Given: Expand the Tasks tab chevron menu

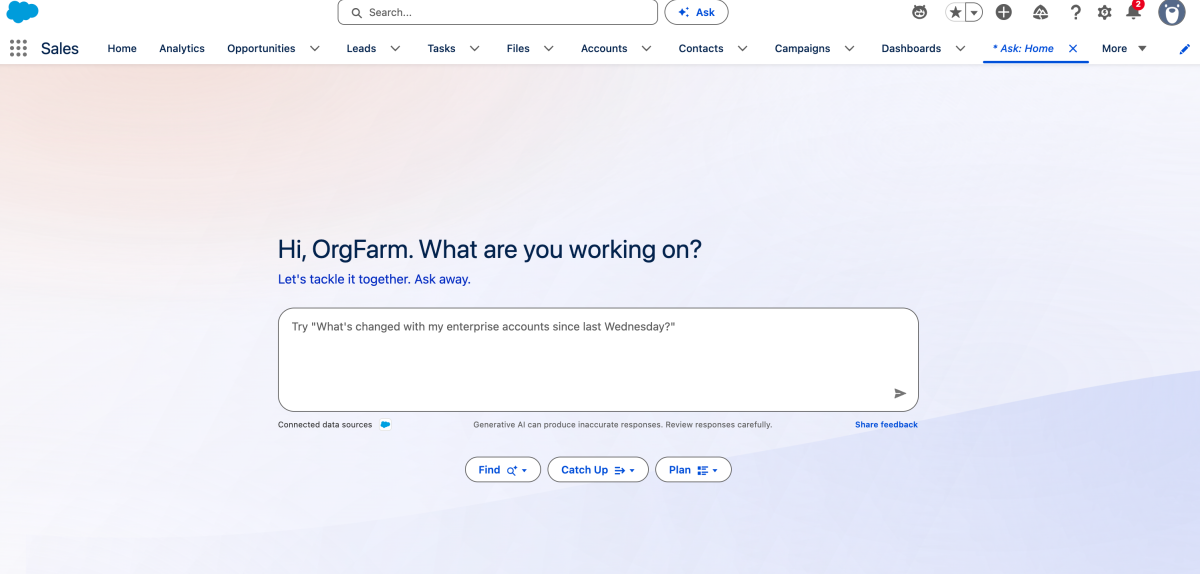Looking at the screenshot, I should 474,48.
